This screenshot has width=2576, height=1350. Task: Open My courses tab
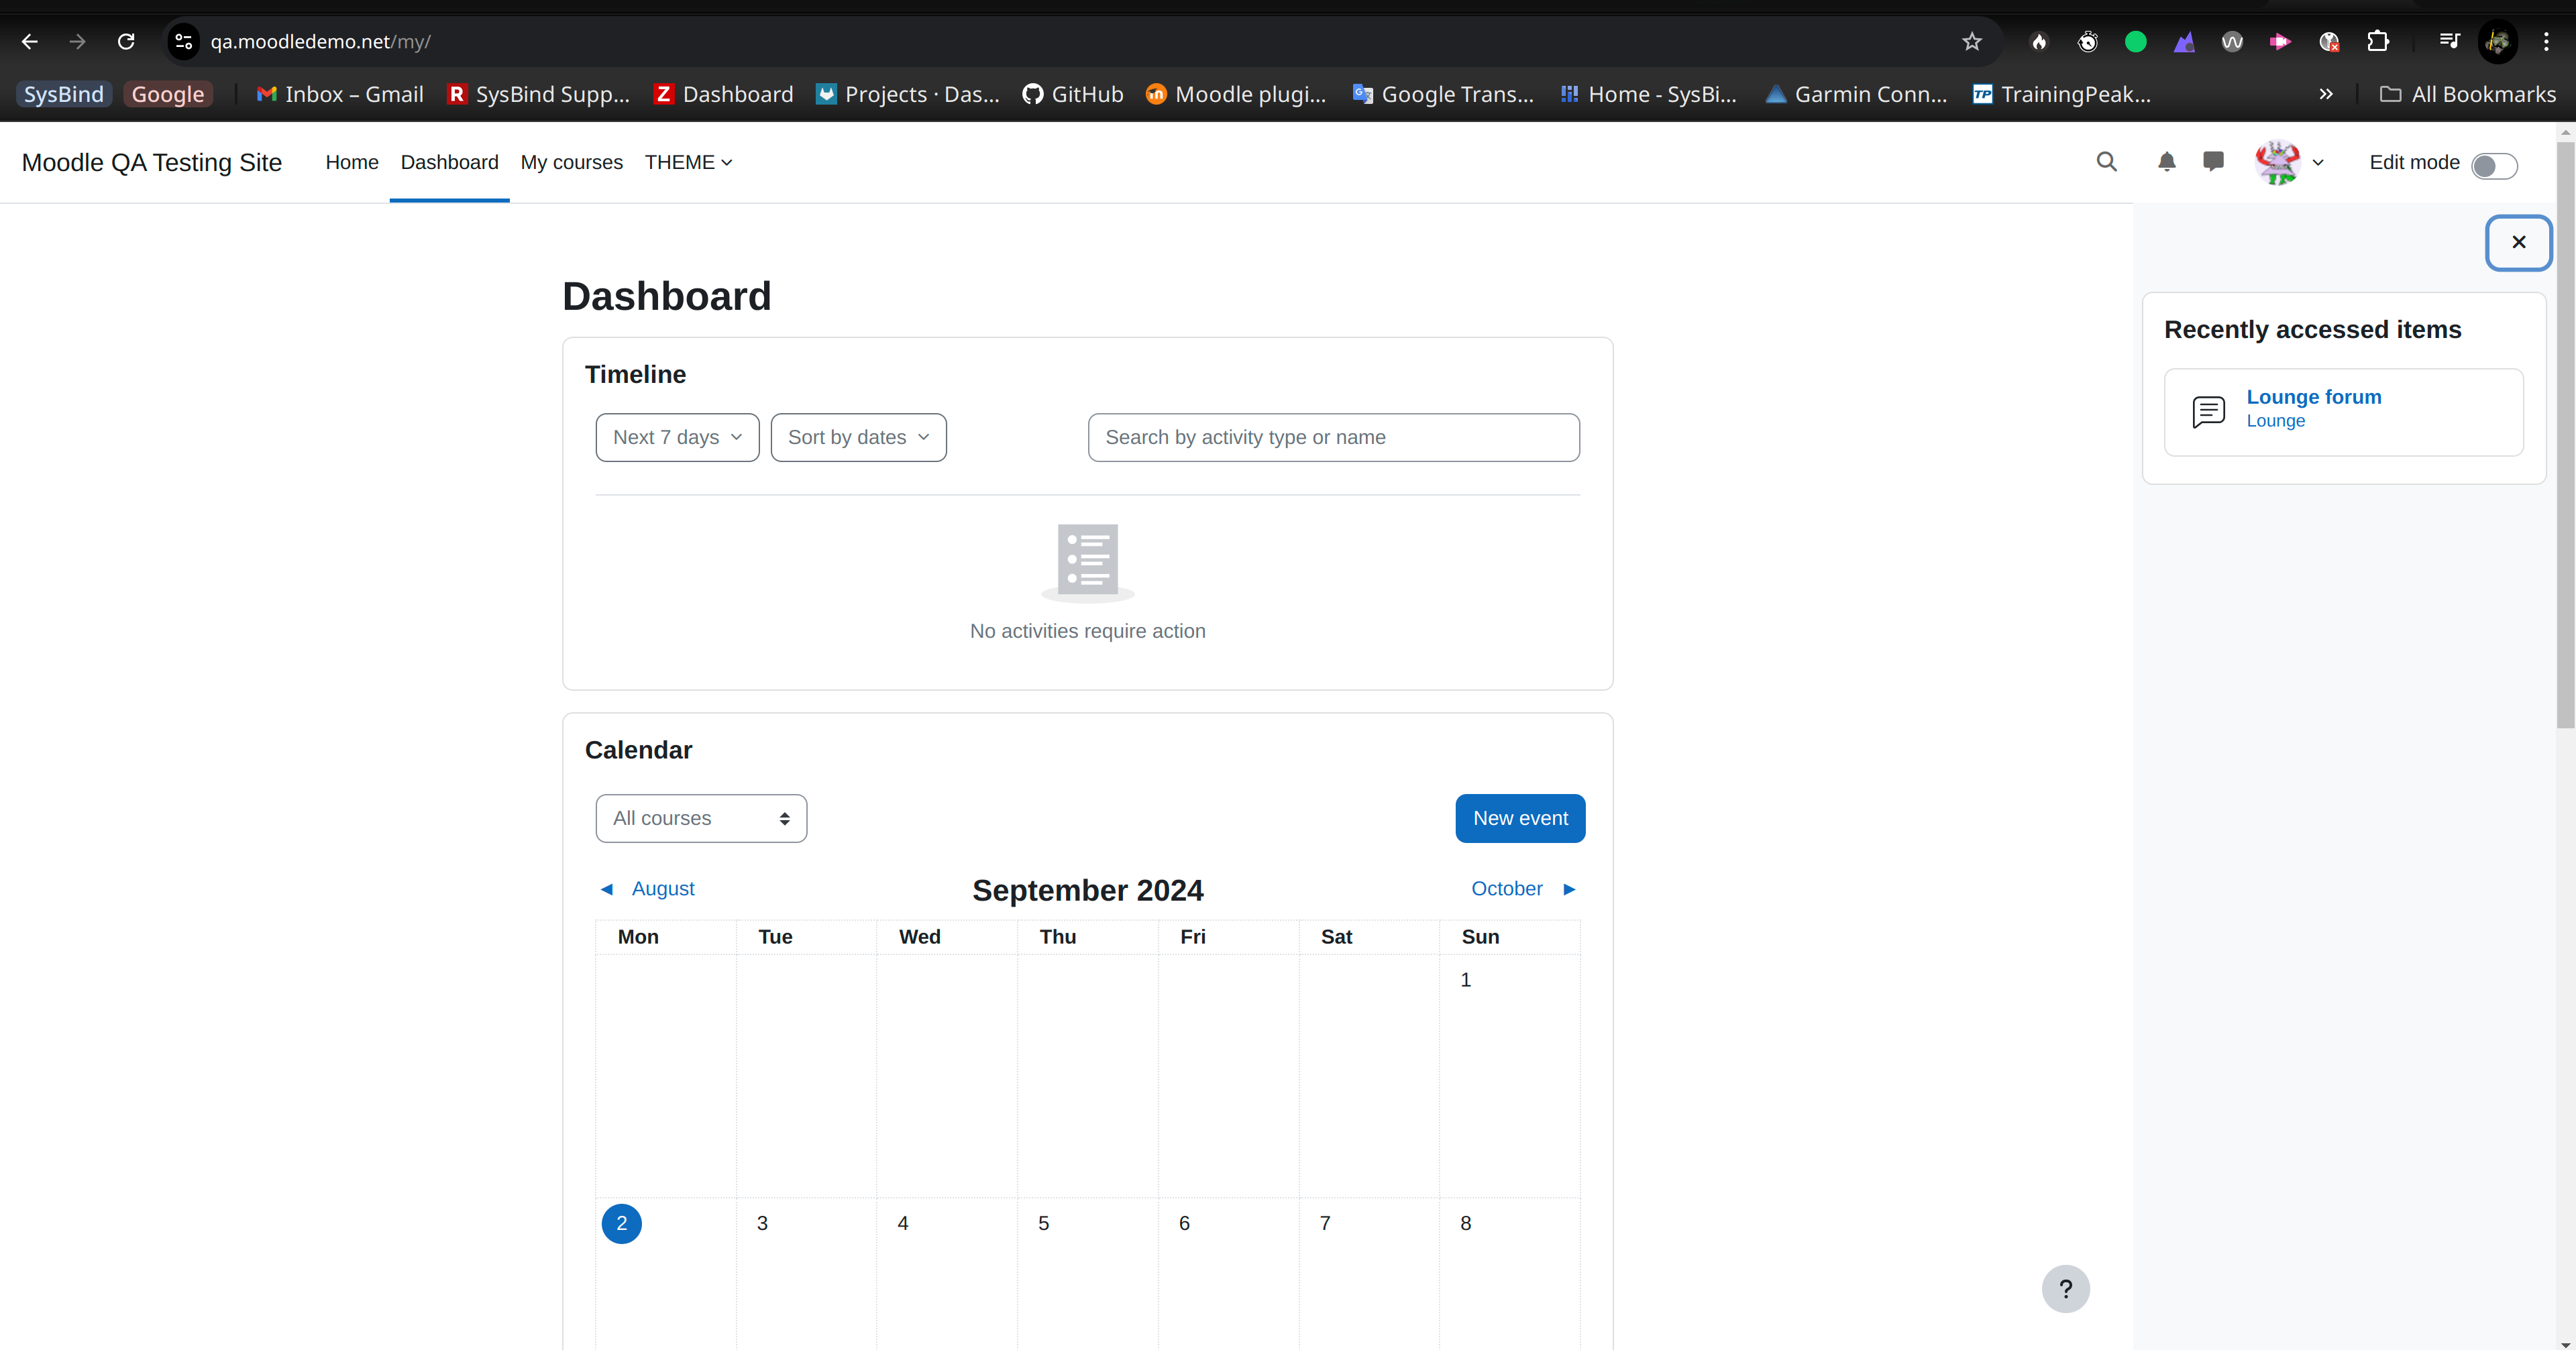[x=571, y=162]
